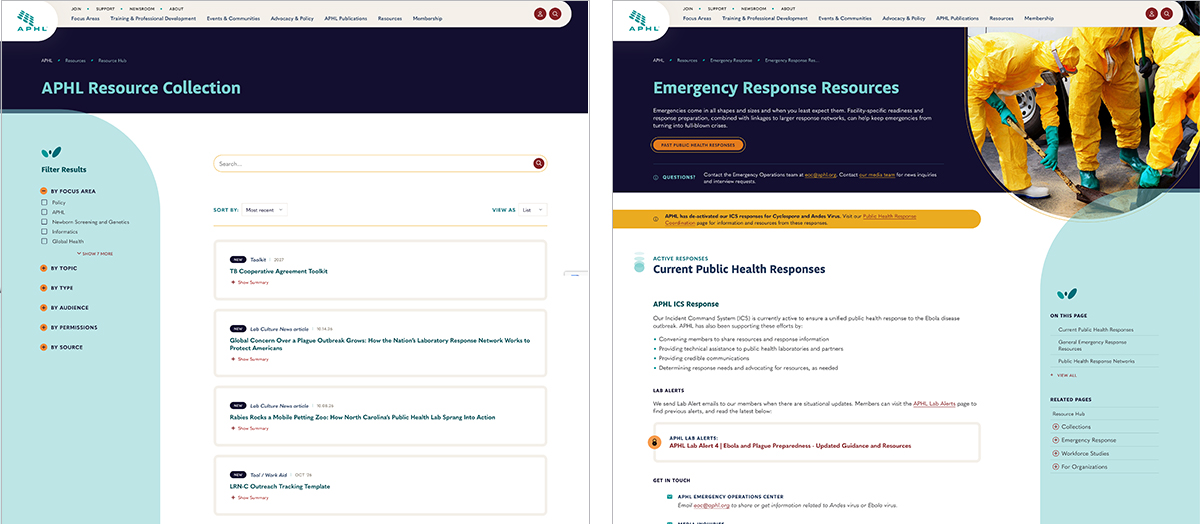Open user account icon on left page
1200x524 pixels.
pyautogui.click(x=540, y=14)
